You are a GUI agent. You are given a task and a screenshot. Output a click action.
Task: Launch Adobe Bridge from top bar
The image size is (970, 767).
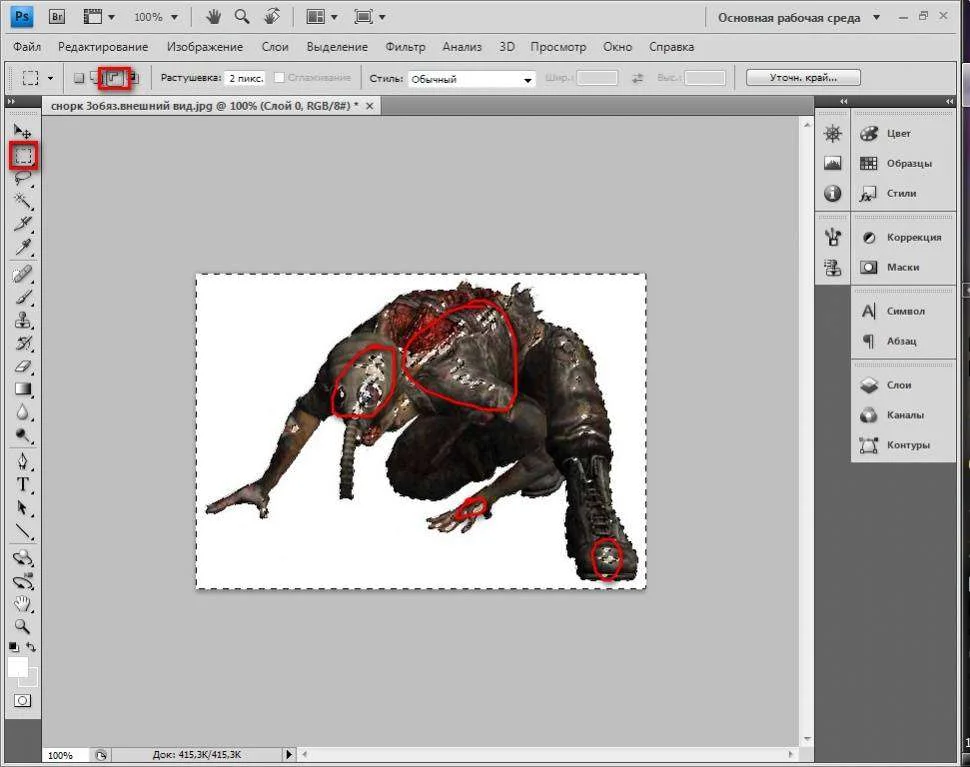click(57, 17)
